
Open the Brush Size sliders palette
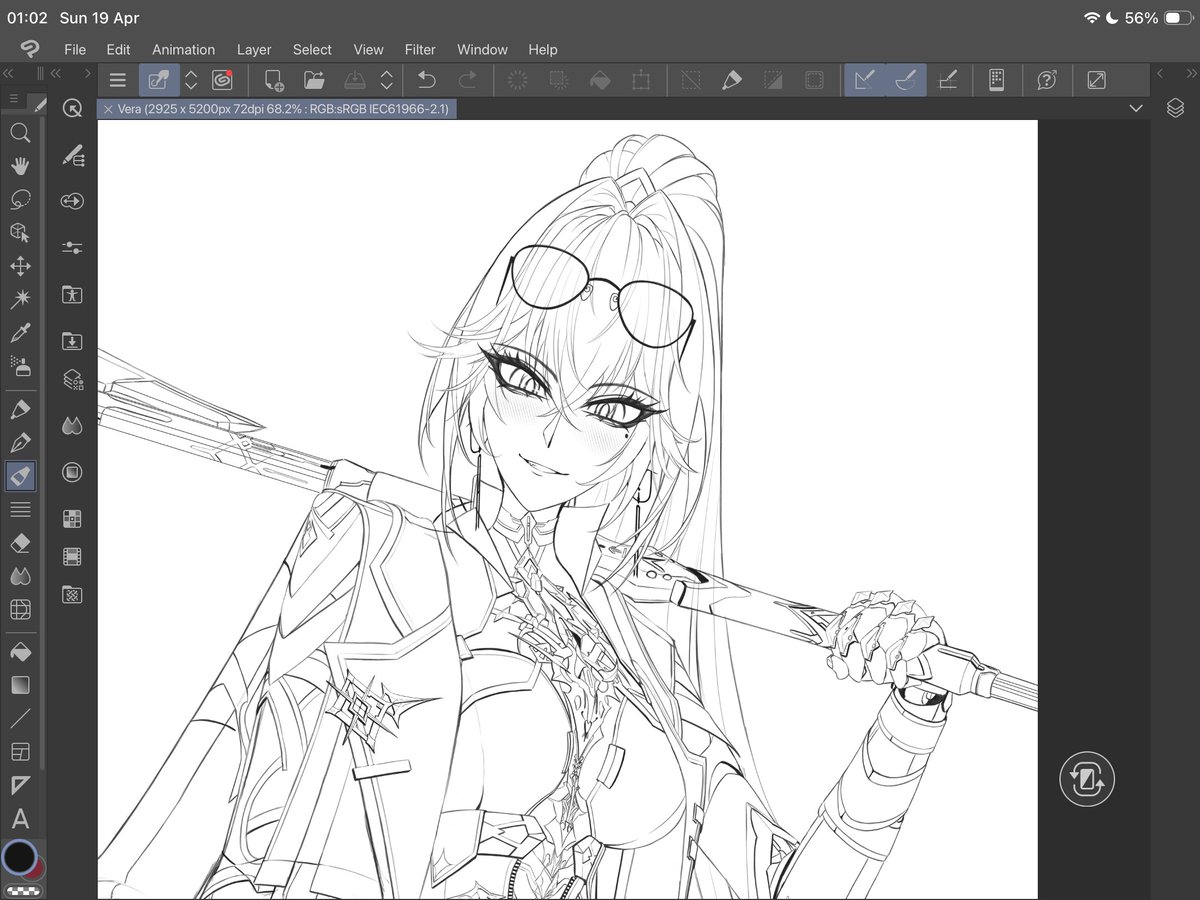point(72,247)
